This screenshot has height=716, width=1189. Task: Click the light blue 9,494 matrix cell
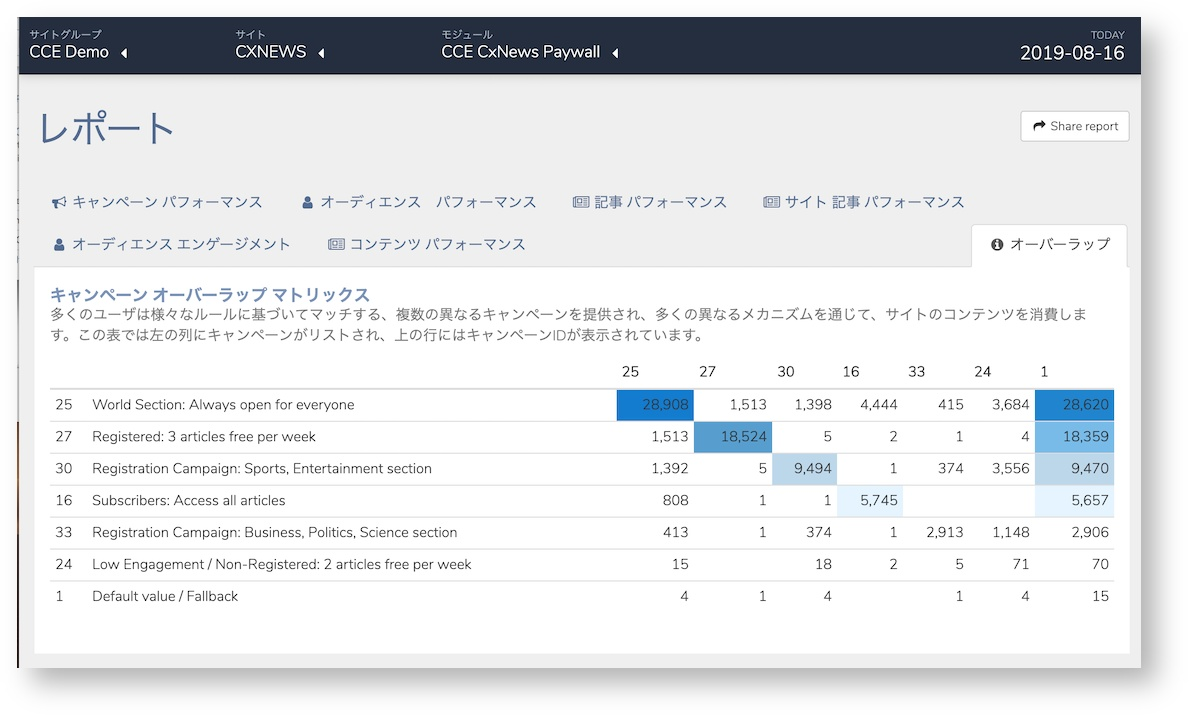805,469
